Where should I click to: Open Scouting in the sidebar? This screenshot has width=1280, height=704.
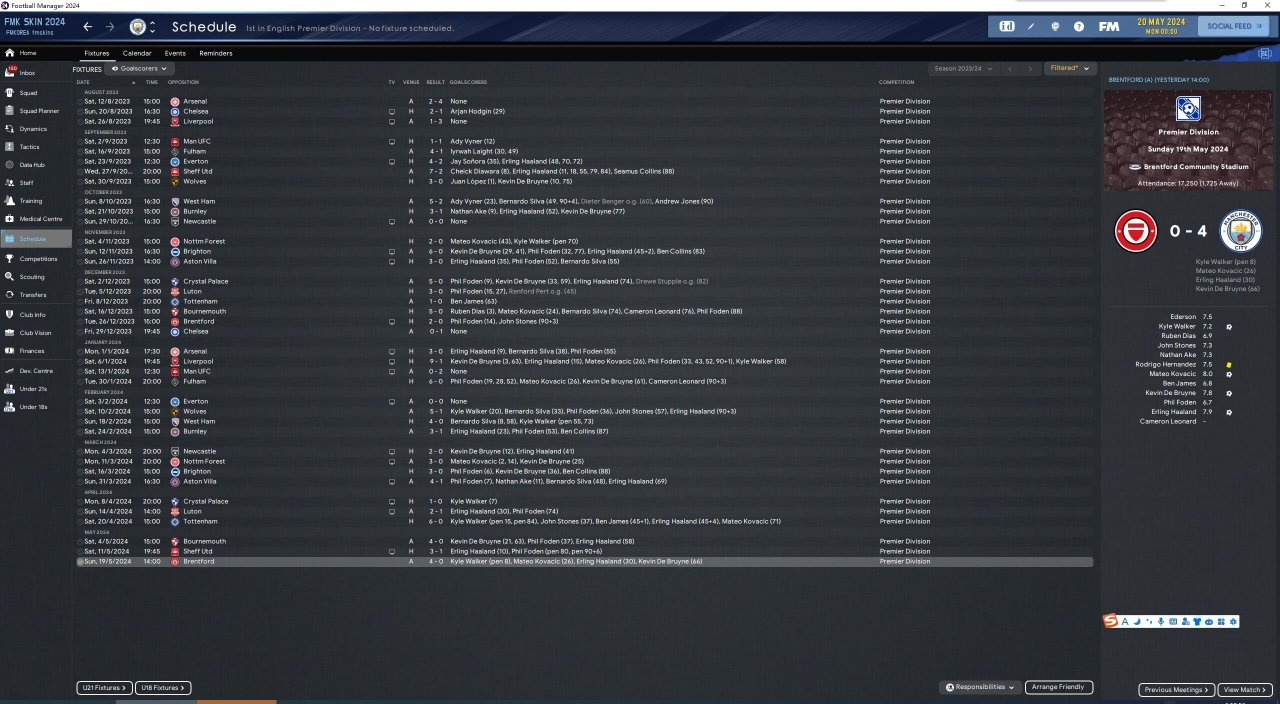[32, 277]
